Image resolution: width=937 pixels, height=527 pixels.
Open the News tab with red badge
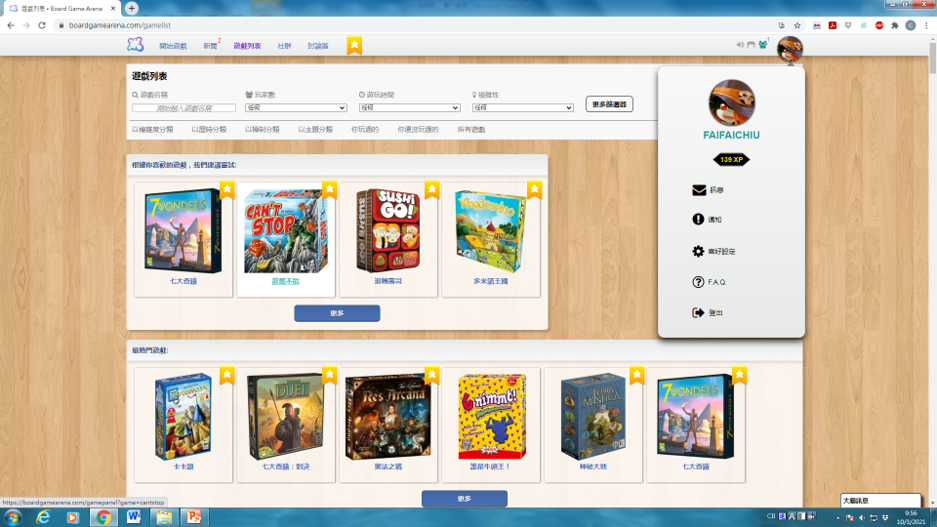(210, 46)
